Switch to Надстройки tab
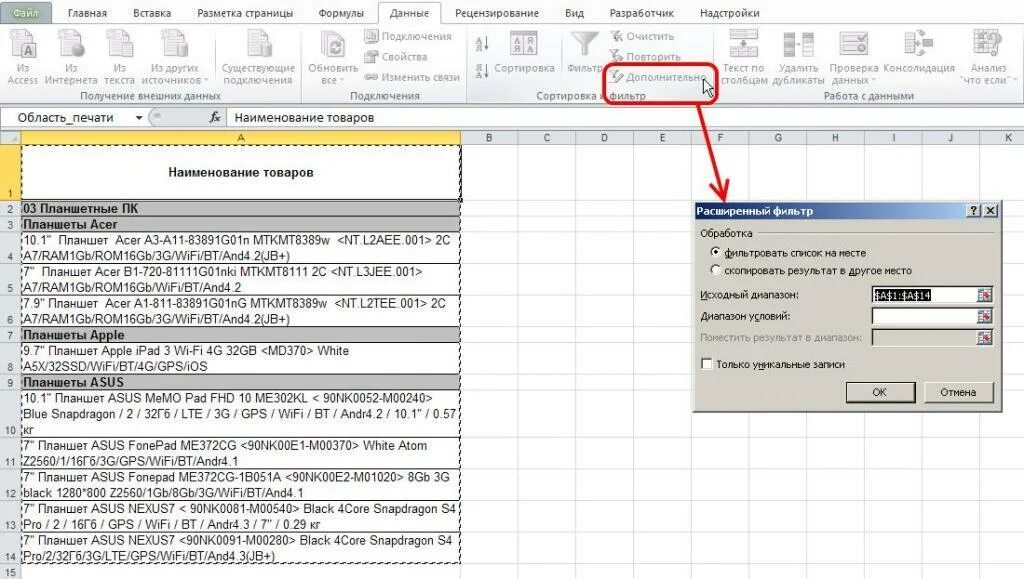This screenshot has width=1024, height=579. click(729, 13)
